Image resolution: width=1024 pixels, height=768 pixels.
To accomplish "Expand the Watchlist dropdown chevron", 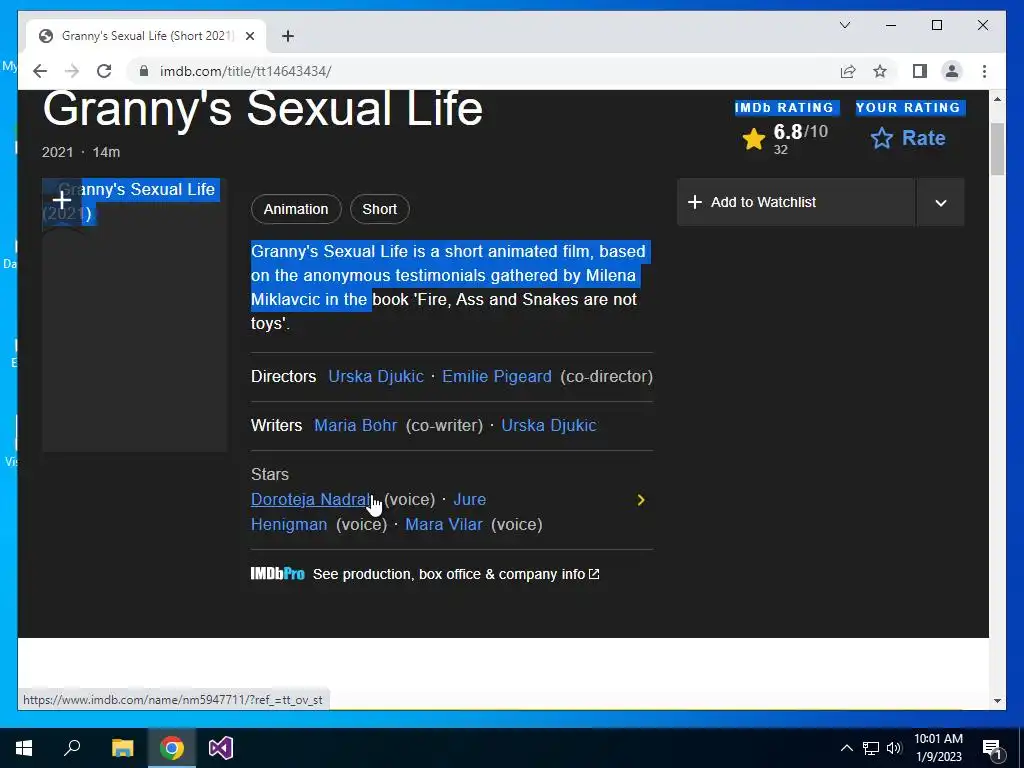I will click(x=940, y=202).
